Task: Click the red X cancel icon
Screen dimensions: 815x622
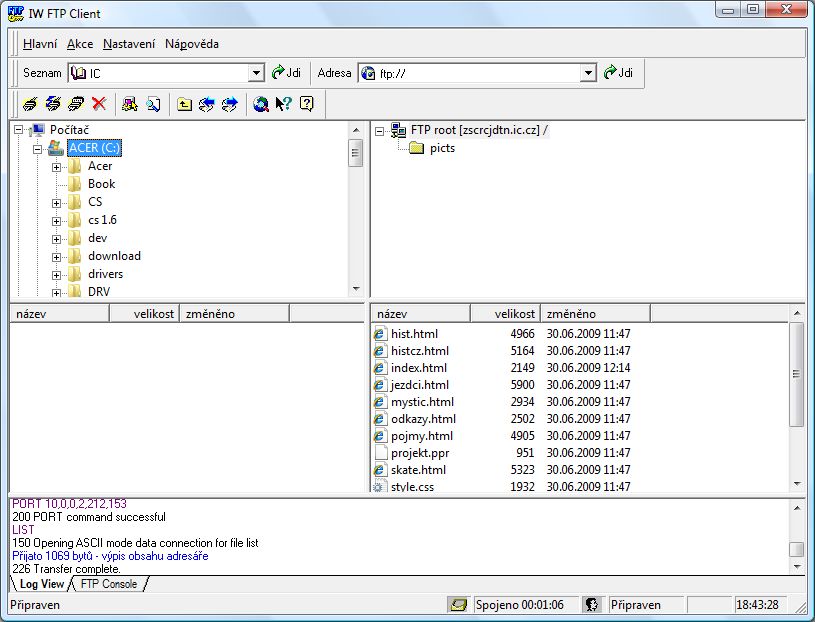Action: tap(99, 104)
